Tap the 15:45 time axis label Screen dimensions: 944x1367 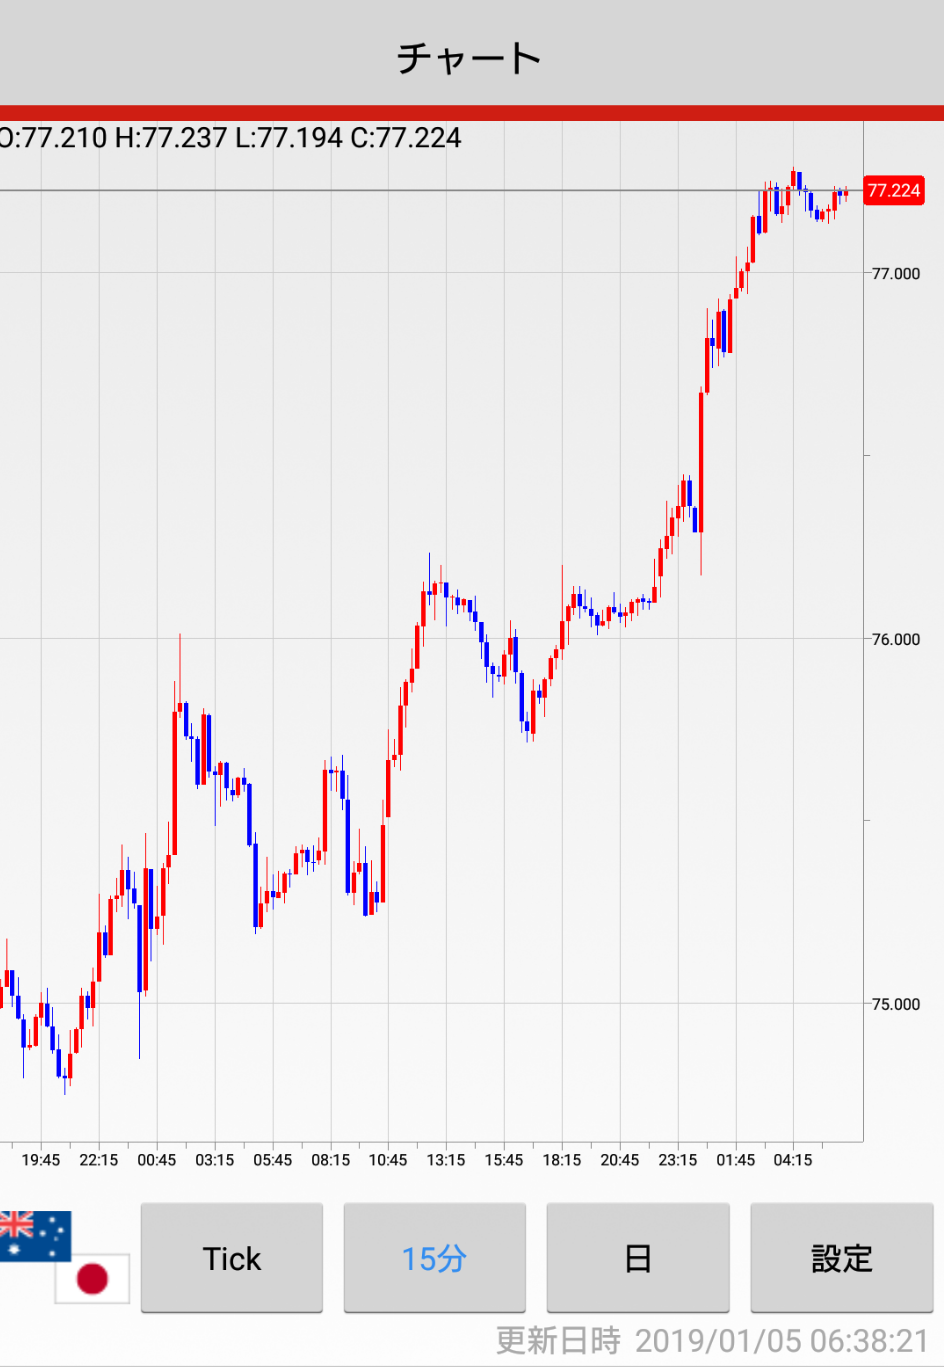click(x=504, y=1160)
